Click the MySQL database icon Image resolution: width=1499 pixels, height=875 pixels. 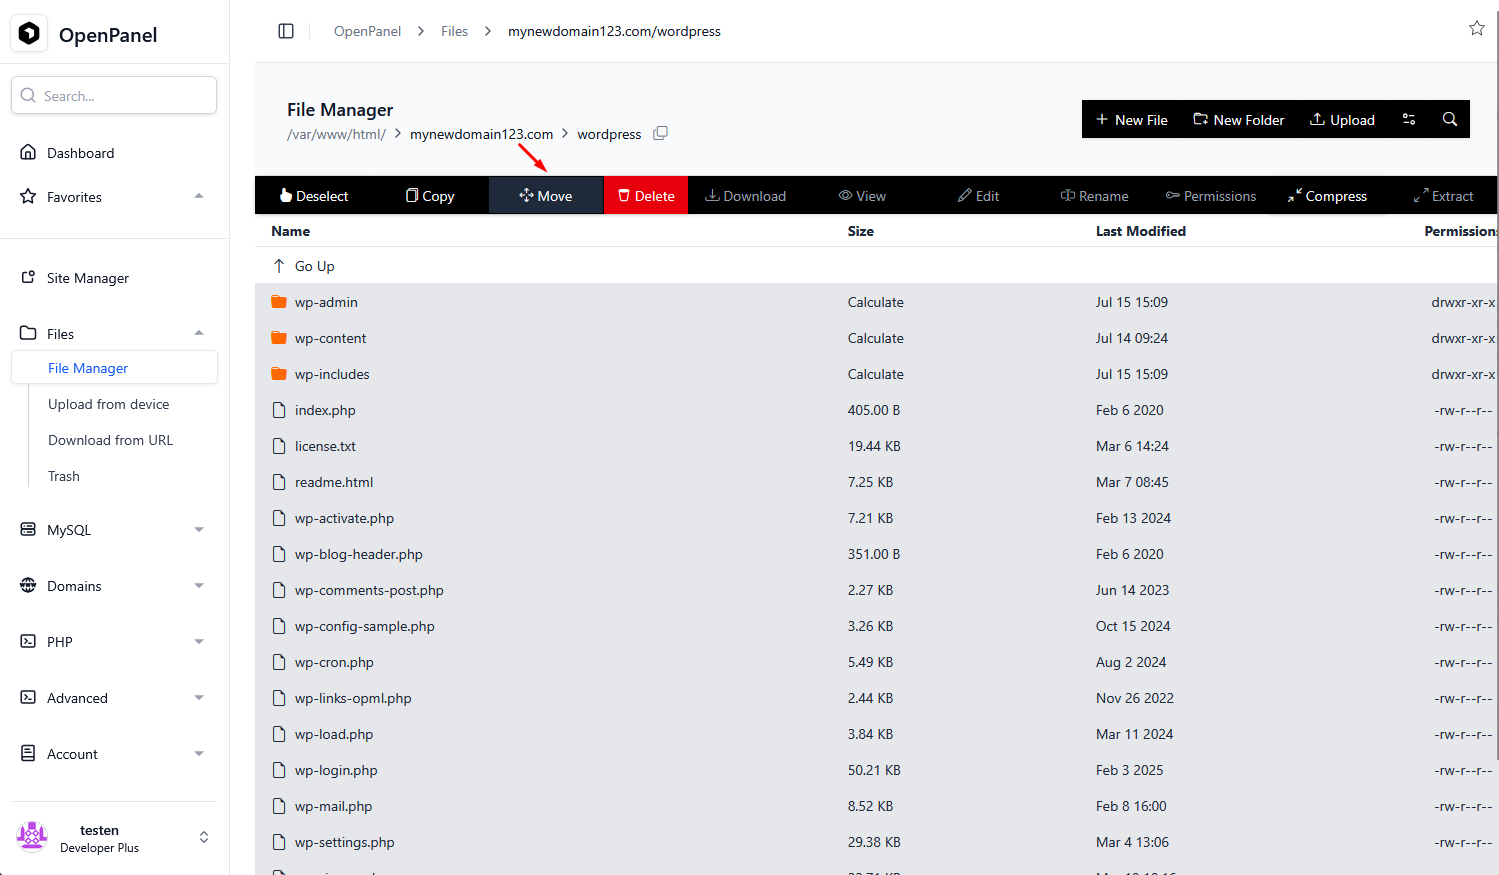pos(28,529)
